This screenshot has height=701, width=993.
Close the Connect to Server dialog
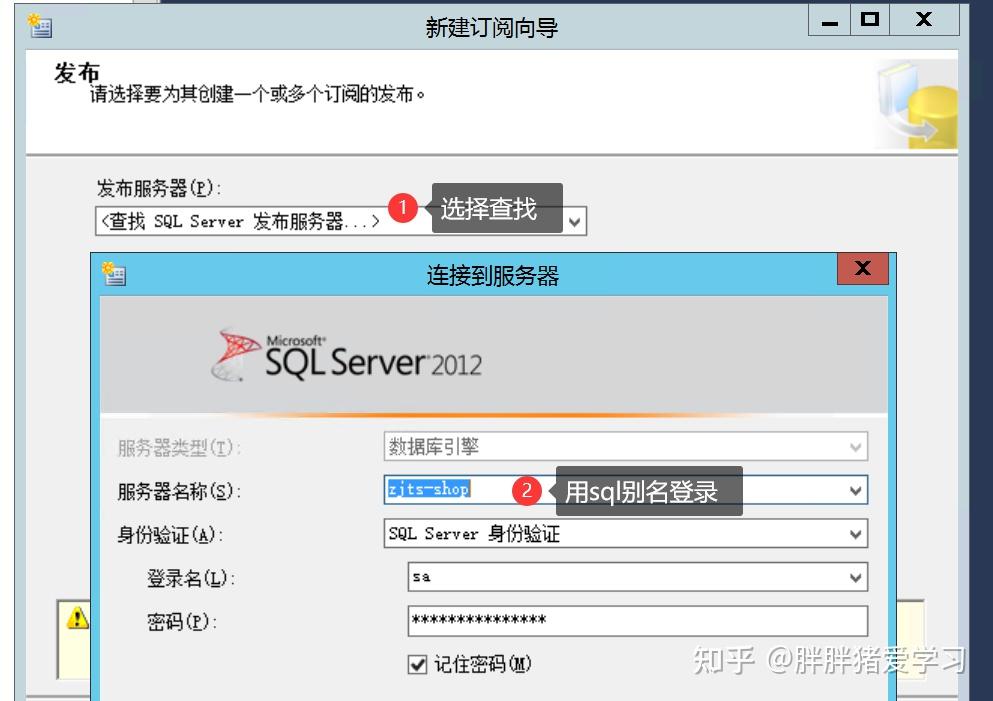coord(862,269)
